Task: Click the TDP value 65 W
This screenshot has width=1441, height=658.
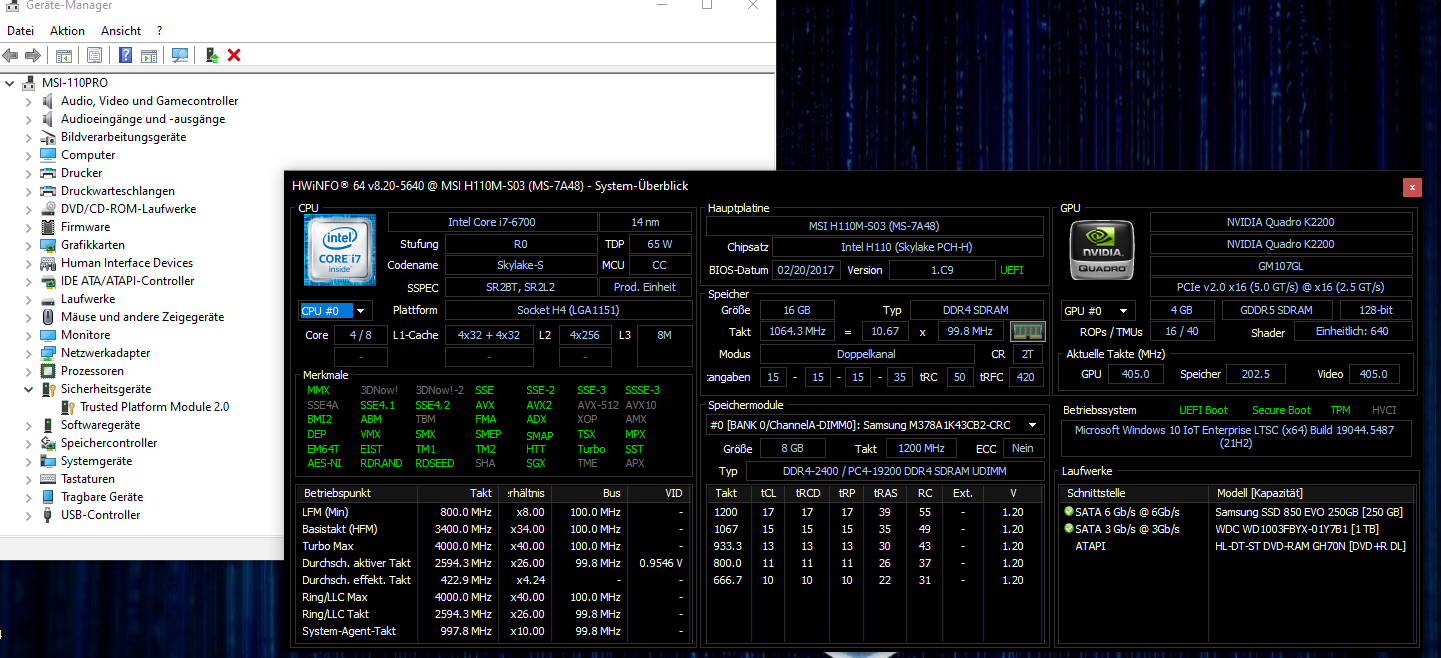Action: 660,244
